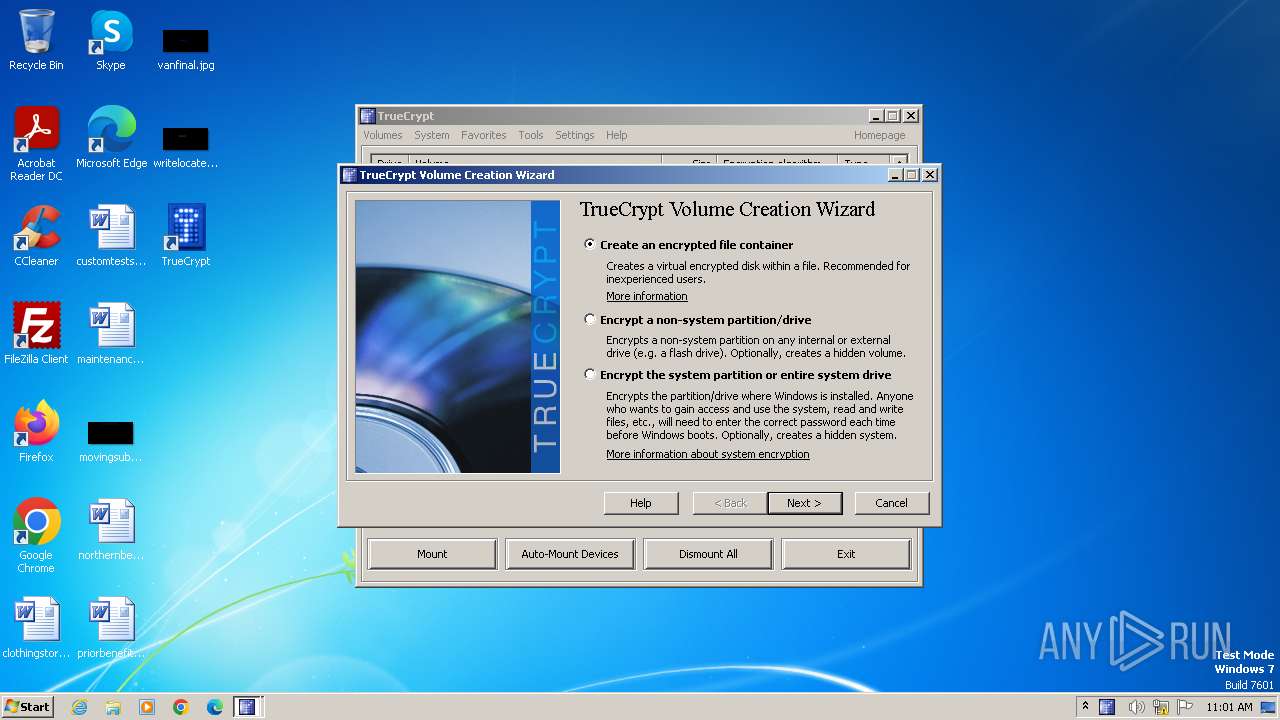Open the vanfinal.jpg file icon
Image resolution: width=1280 pixels, height=720 pixels.
tap(186, 48)
